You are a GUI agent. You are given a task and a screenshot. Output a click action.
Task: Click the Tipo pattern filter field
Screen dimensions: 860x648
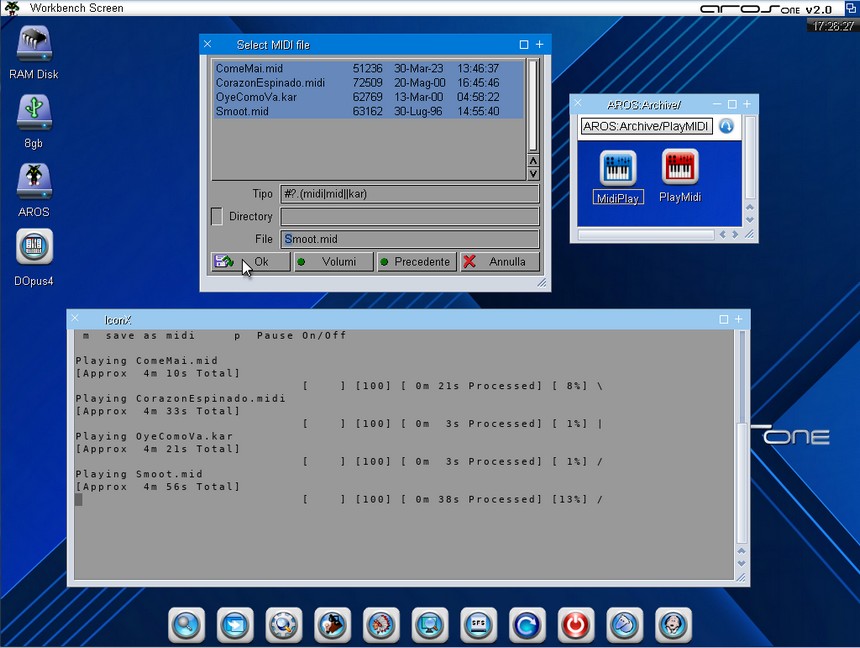409,194
